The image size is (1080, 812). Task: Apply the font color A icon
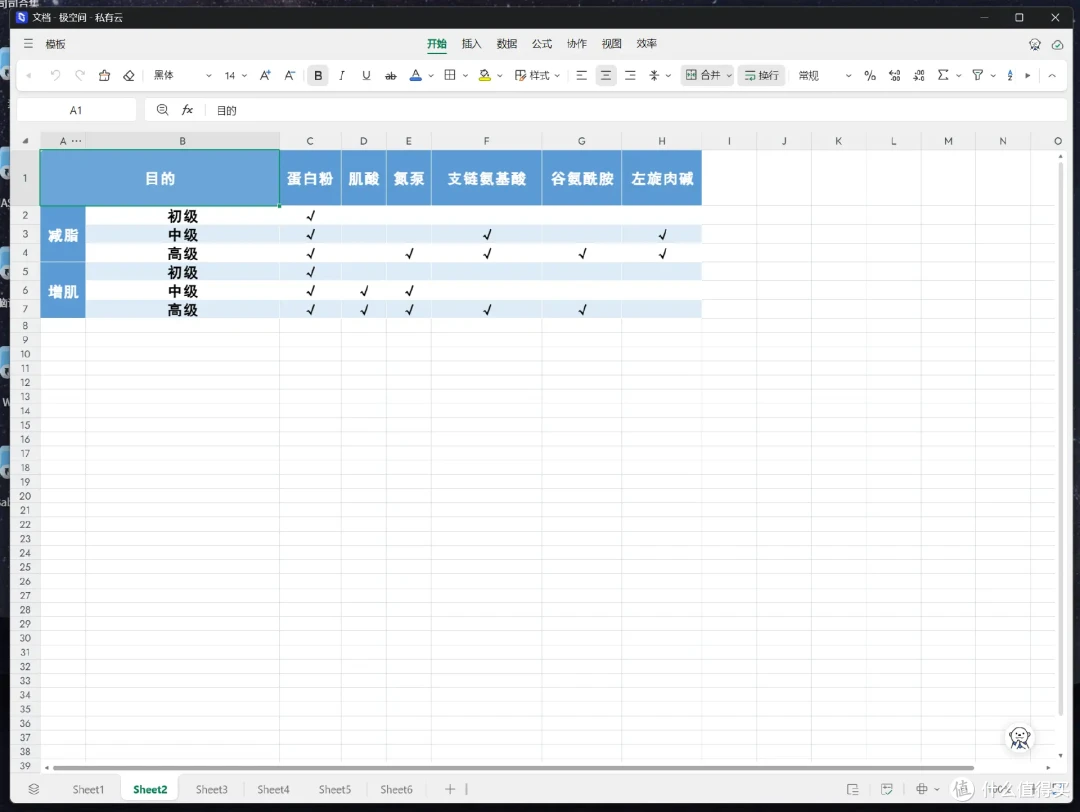point(415,75)
